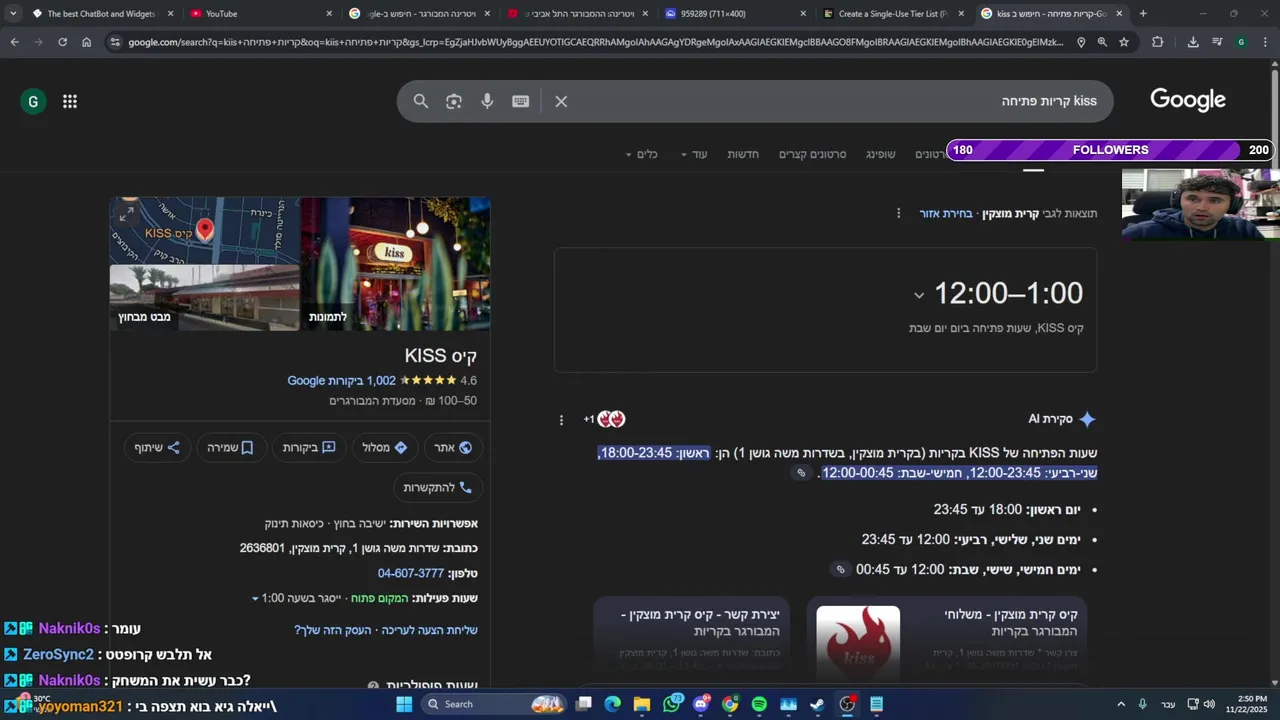1280x720 pixels.
Task: Click the שיתוף (Share) button
Action: [157, 448]
